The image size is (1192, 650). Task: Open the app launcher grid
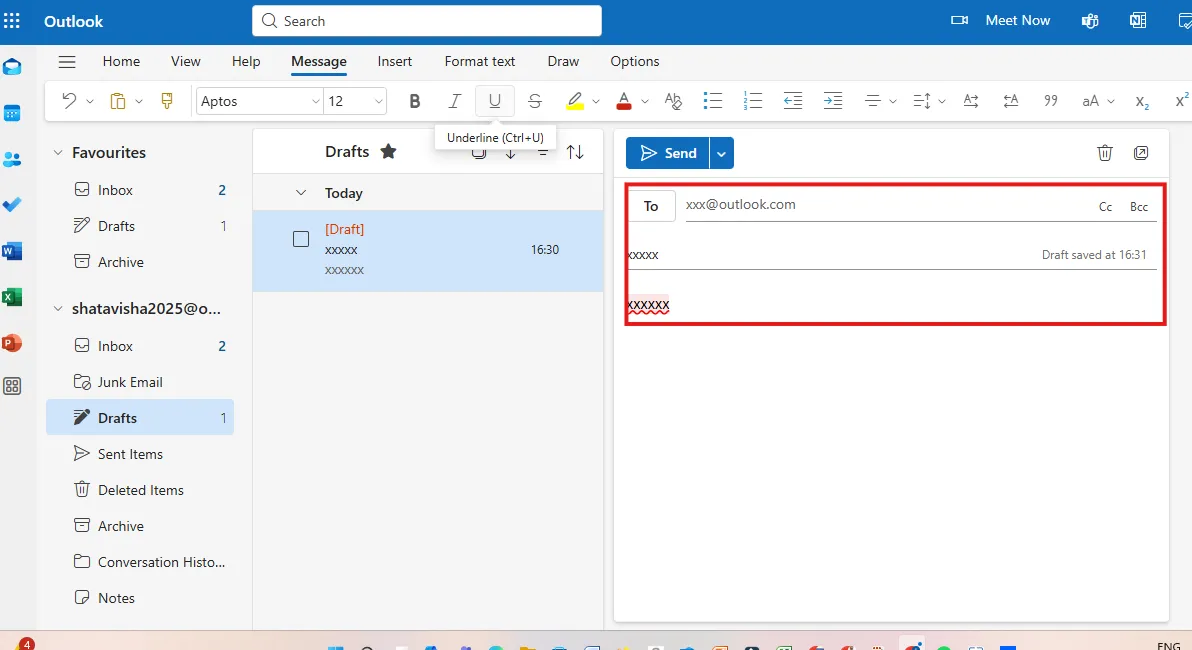coord(12,21)
